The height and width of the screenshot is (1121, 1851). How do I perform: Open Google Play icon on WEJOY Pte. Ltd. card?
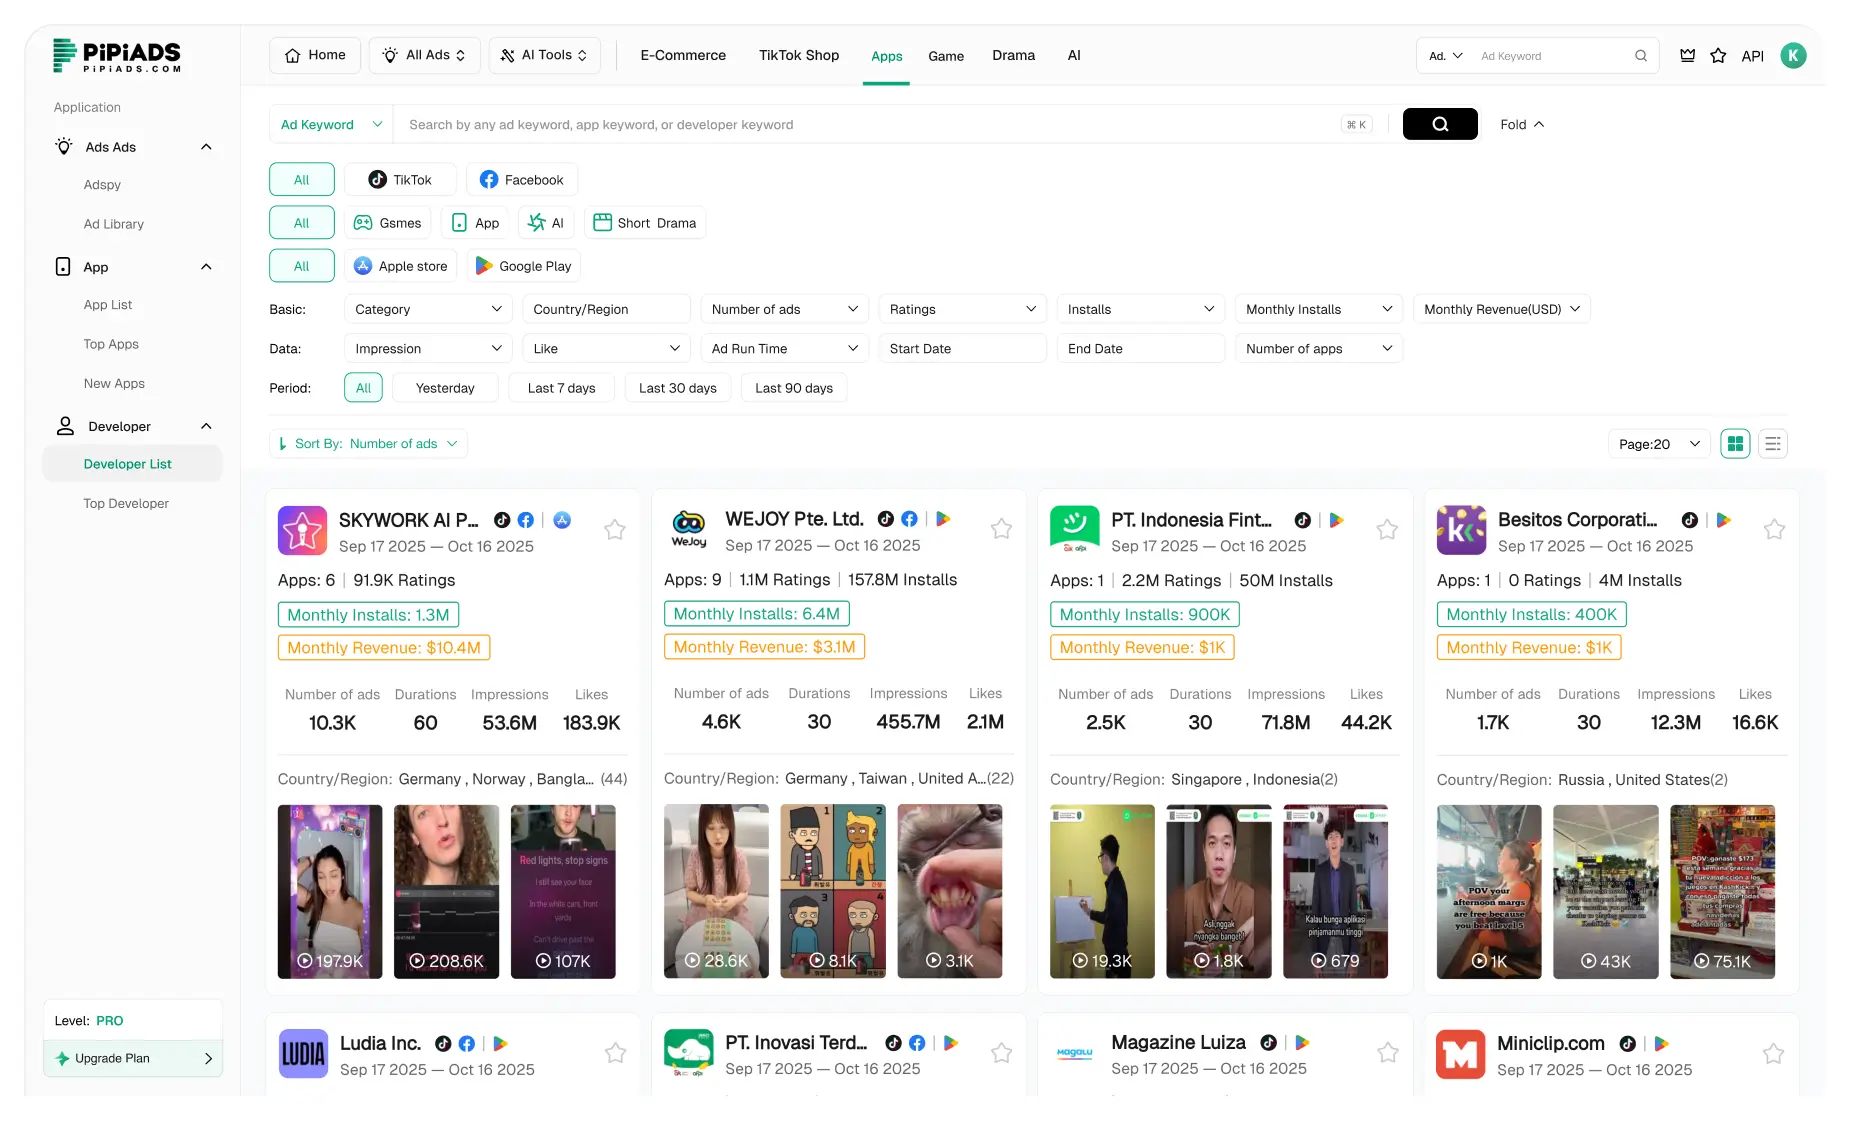(941, 519)
